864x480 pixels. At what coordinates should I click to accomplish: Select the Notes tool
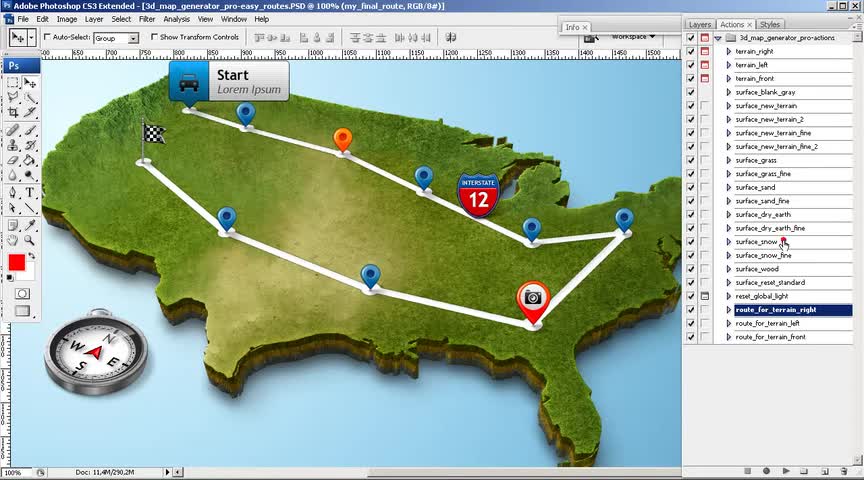tap(13, 225)
